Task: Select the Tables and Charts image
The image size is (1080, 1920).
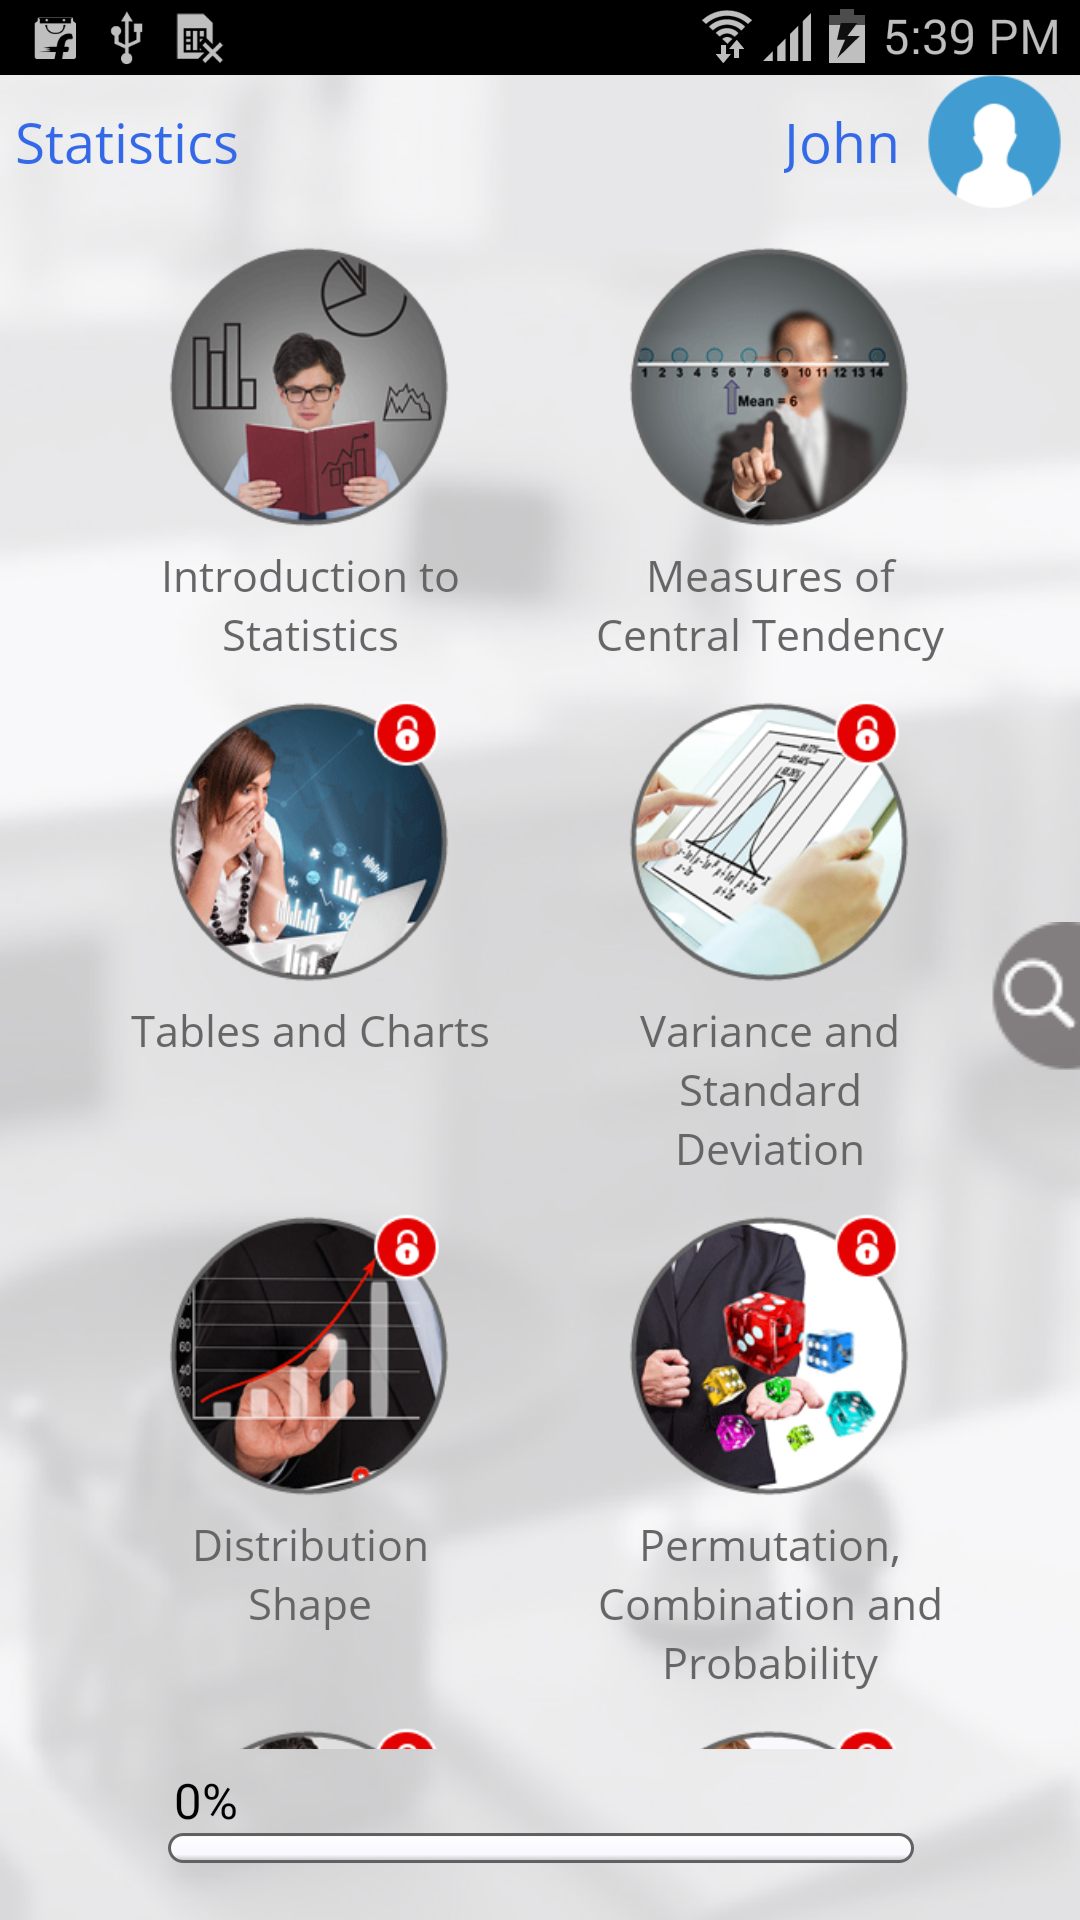Action: 309,842
